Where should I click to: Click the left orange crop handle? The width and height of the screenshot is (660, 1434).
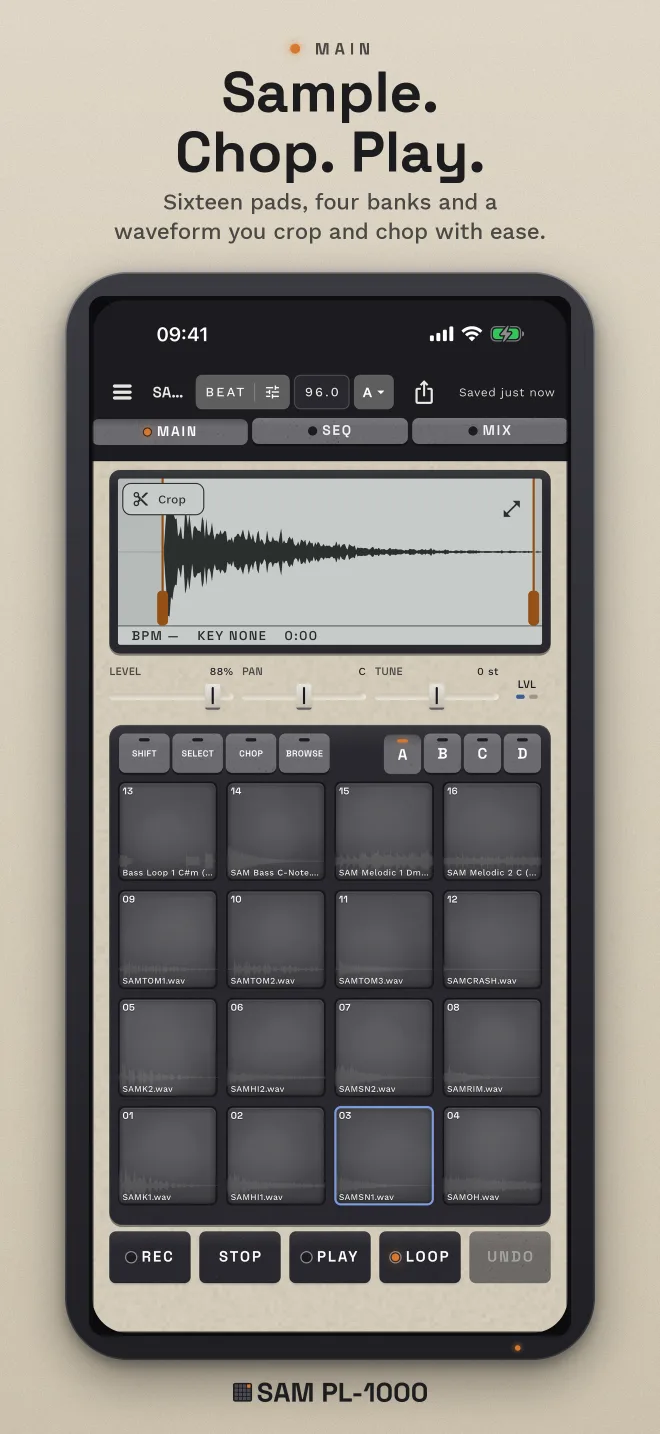pos(162,608)
